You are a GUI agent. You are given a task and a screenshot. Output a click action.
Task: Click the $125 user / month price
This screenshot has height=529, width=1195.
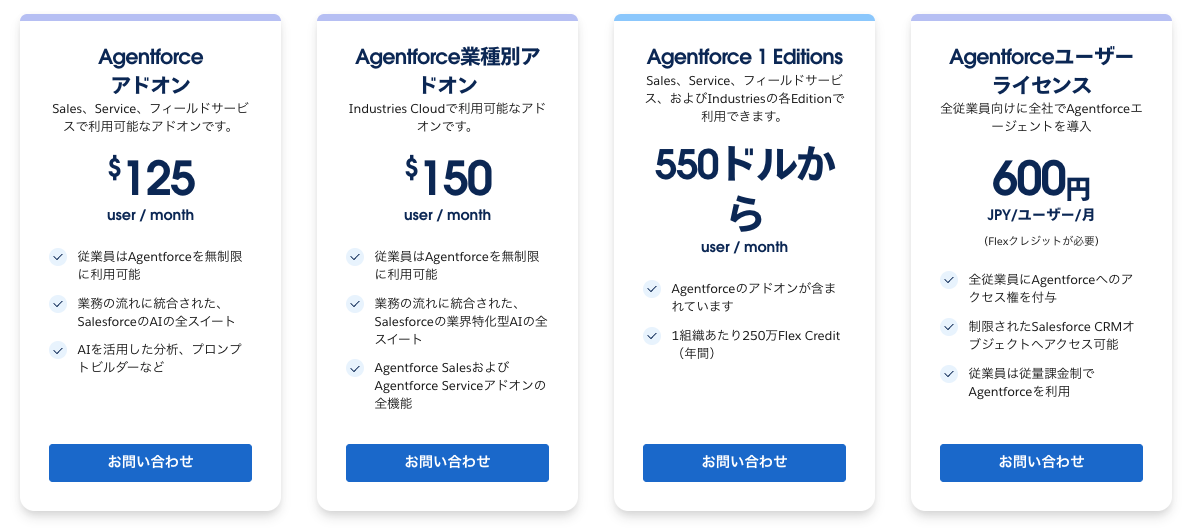click(x=151, y=187)
